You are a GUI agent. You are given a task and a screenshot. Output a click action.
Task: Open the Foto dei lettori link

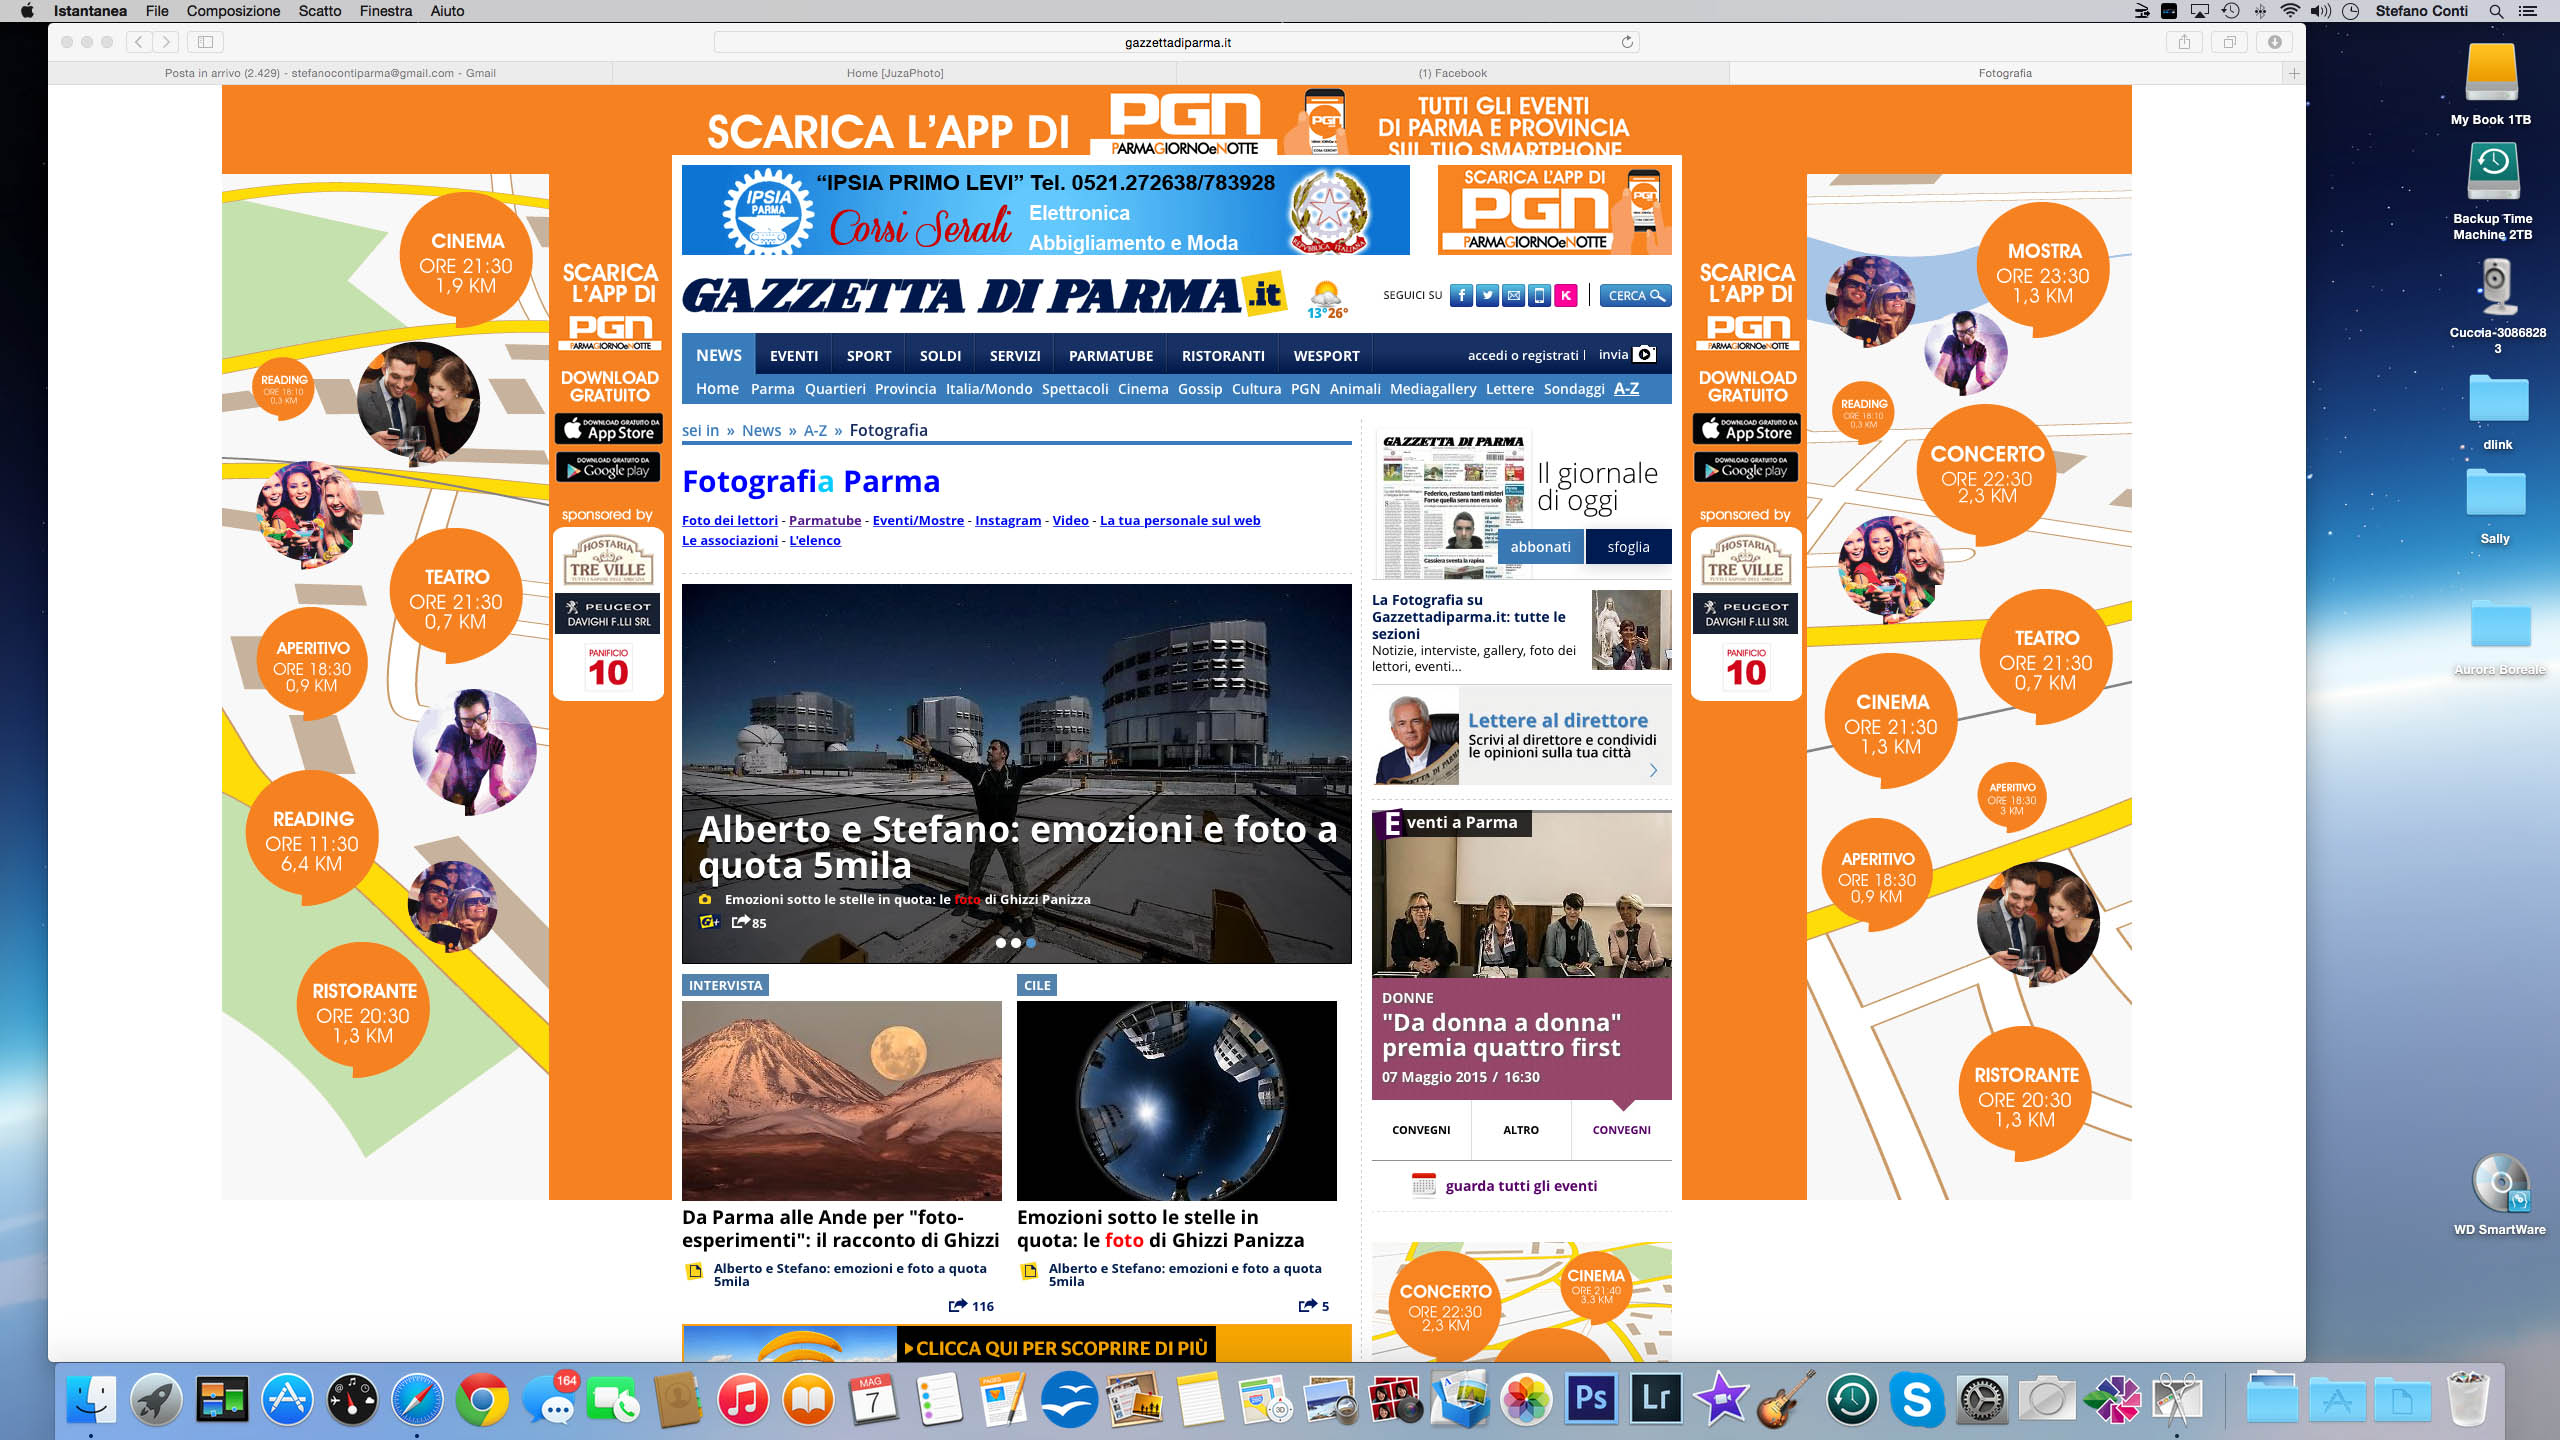pyautogui.click(x=730, y=520)
